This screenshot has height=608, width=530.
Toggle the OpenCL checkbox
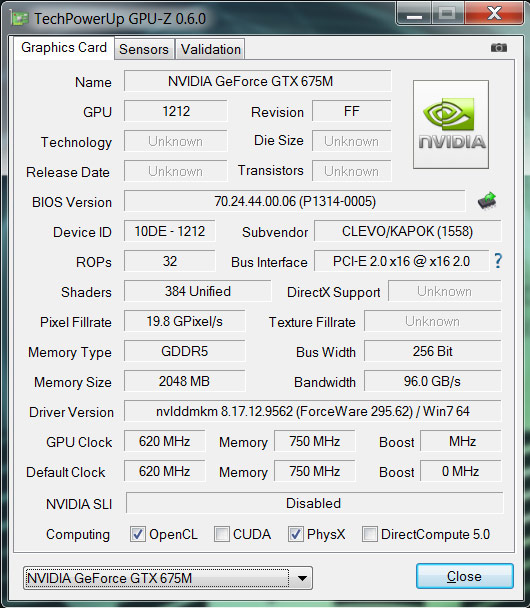pyautogui.click(x=138, y=534)
